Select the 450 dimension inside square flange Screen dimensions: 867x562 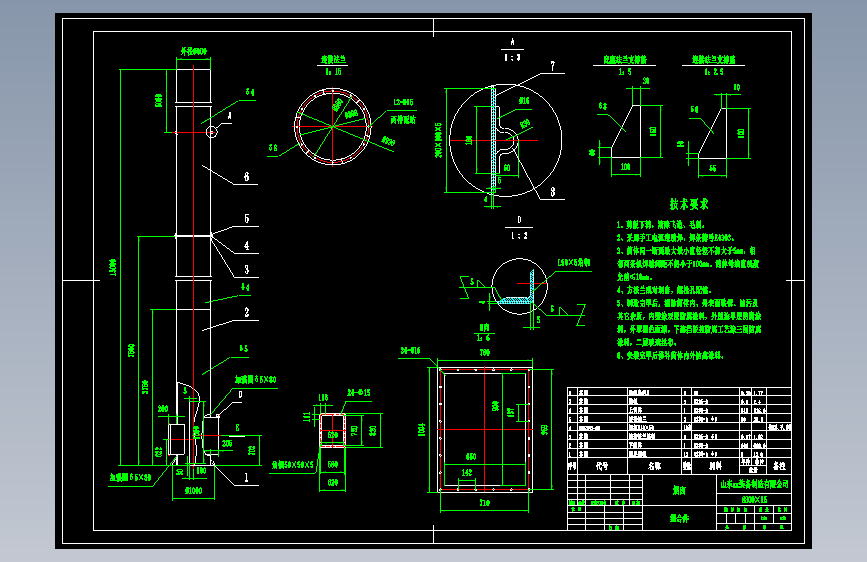[471, 456]
